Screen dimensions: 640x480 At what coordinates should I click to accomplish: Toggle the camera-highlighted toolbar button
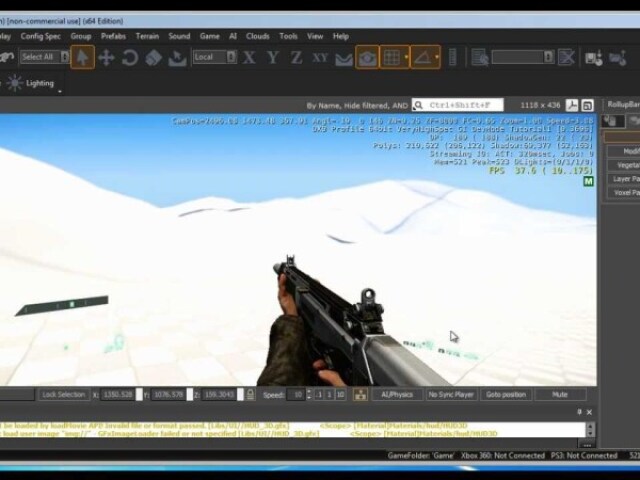pos(367,57)
